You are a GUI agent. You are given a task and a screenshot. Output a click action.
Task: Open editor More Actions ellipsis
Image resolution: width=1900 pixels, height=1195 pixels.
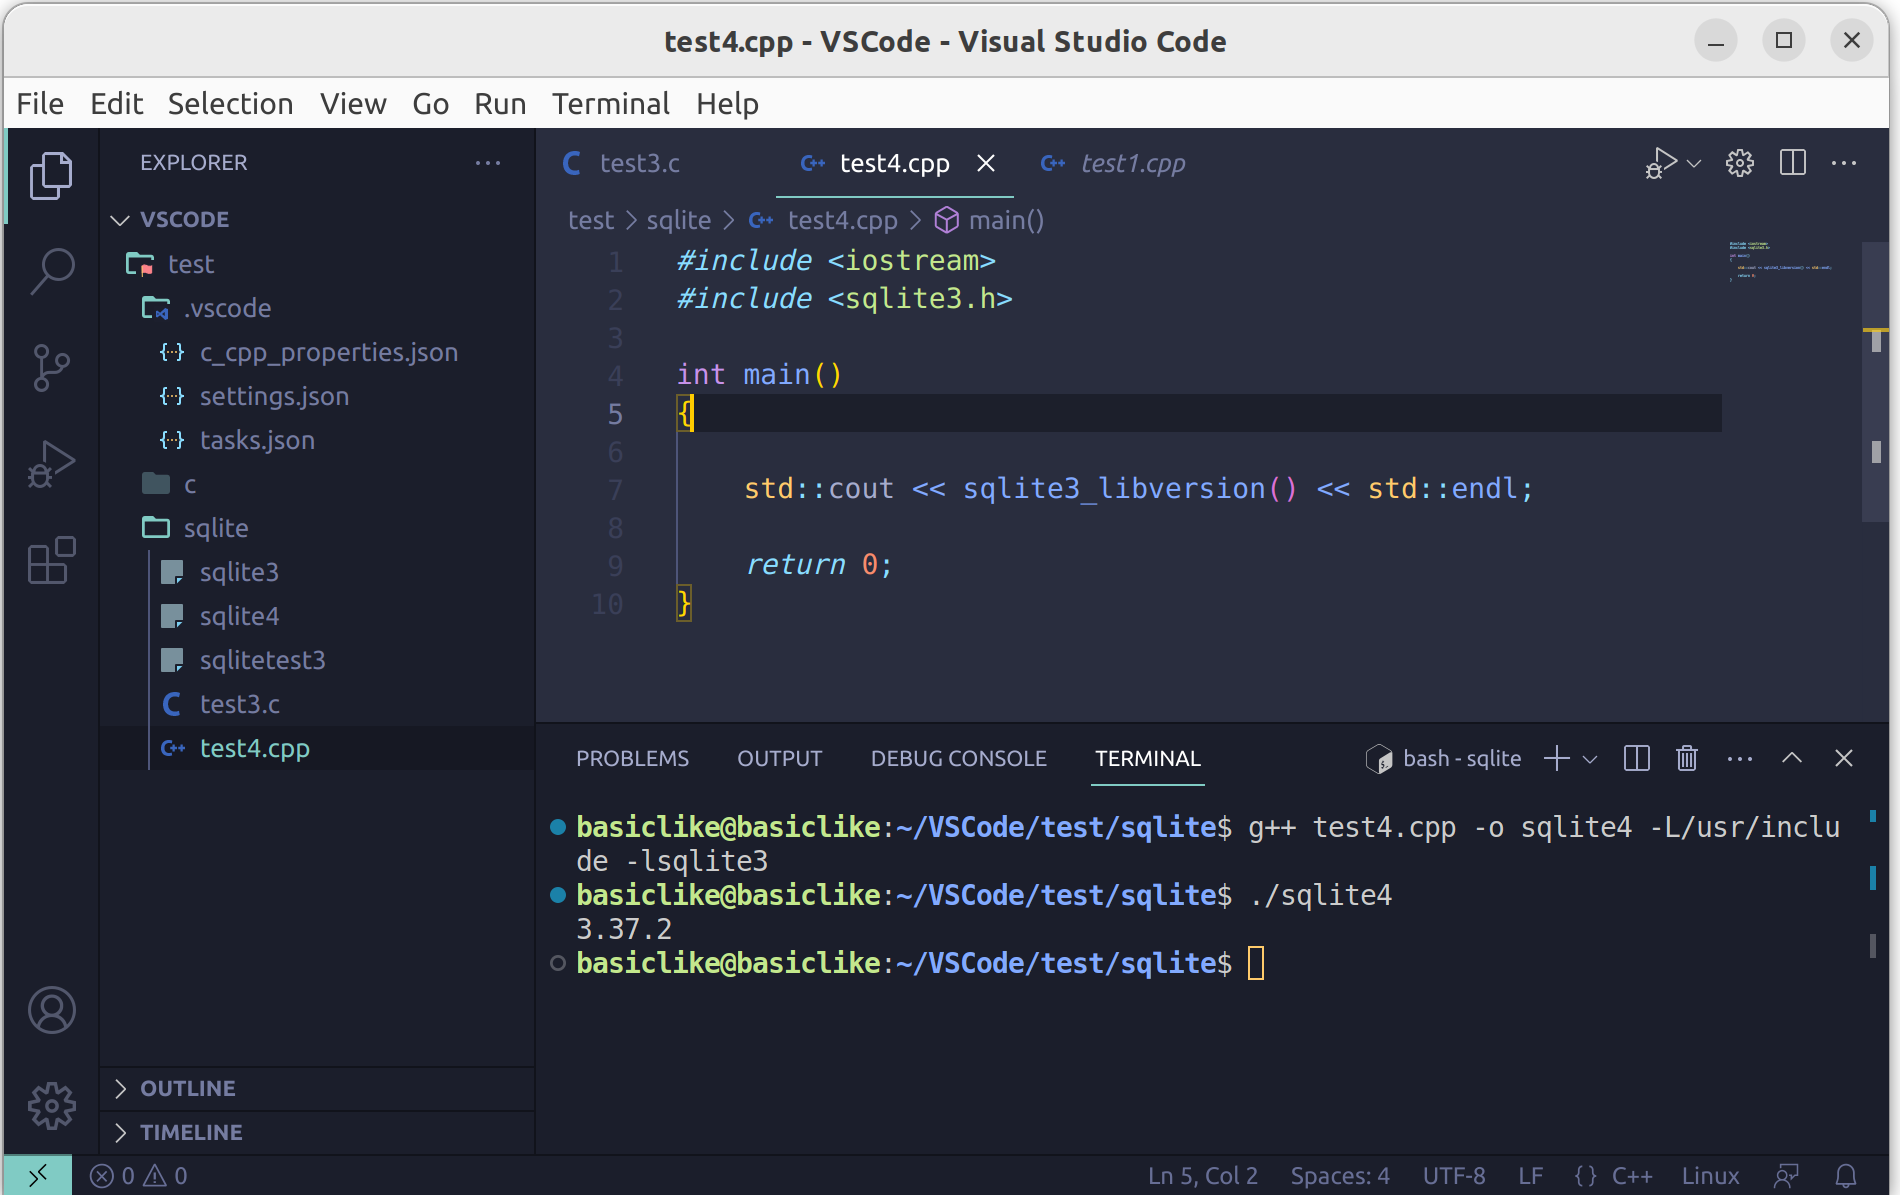(1844, 163)
